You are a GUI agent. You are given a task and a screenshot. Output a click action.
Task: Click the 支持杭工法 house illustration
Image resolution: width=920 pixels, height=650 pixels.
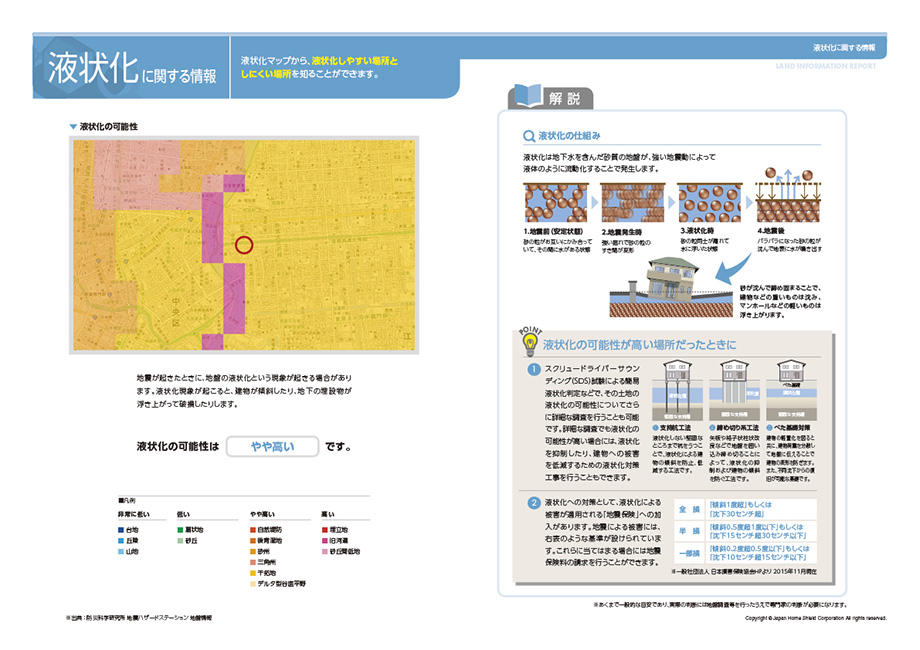coord(678,389)
